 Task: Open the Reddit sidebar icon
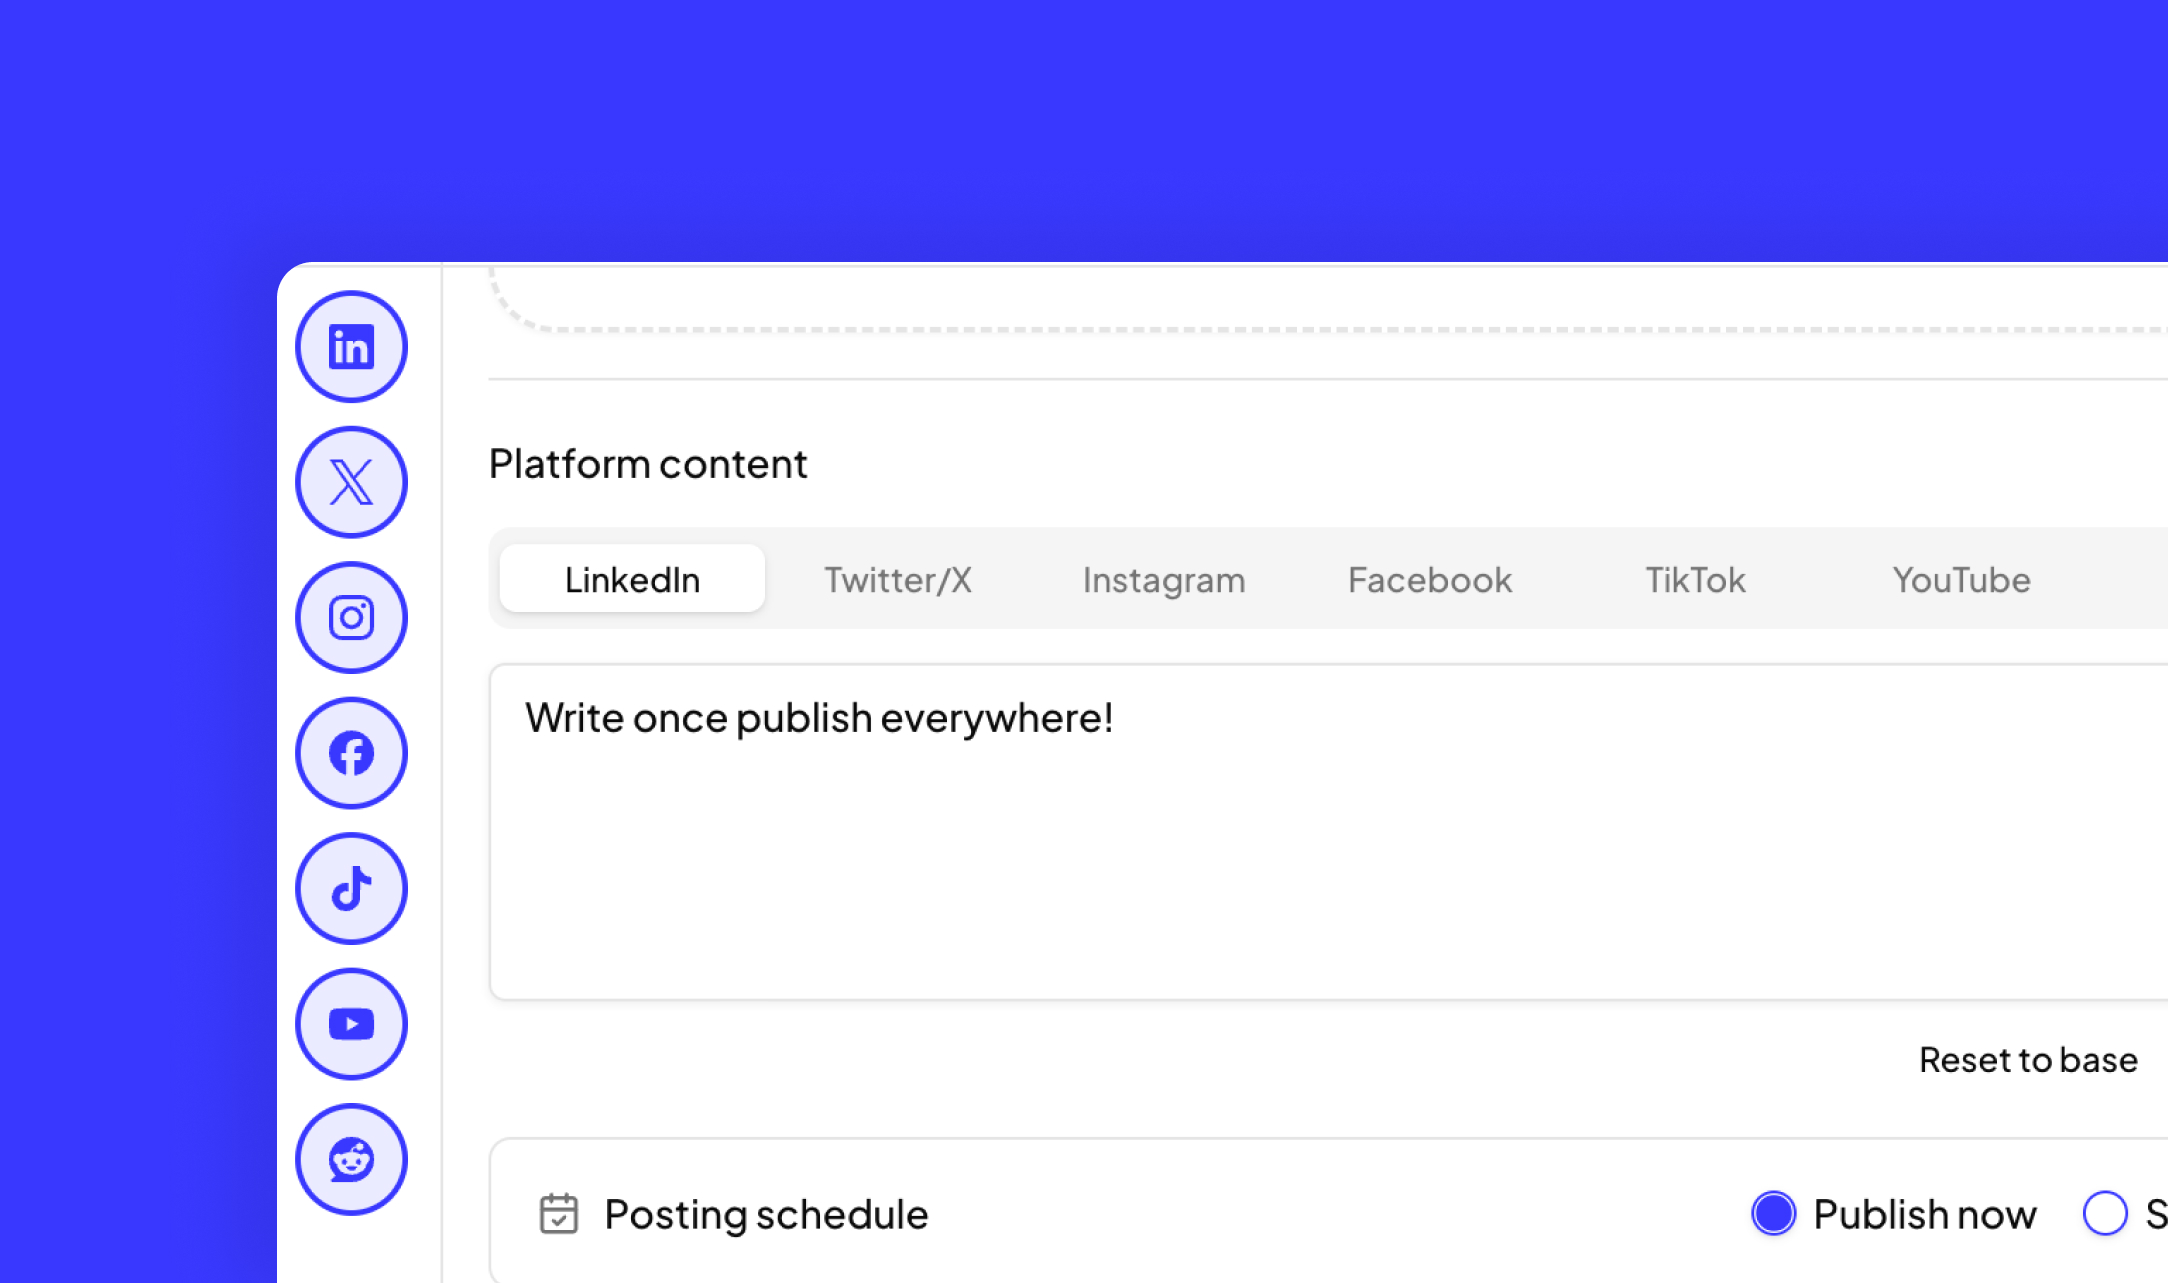click(x=351, y=1159)
